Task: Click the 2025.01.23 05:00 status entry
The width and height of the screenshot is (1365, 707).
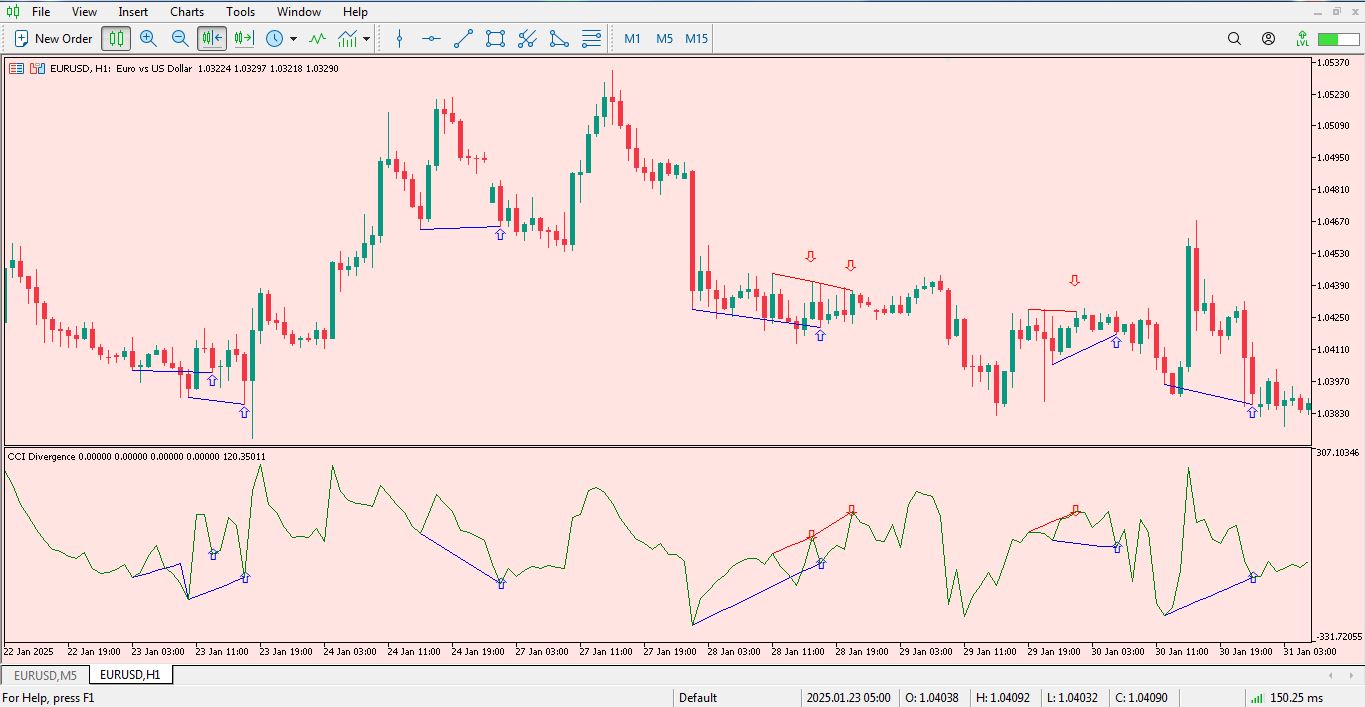Action: point(848,698)
